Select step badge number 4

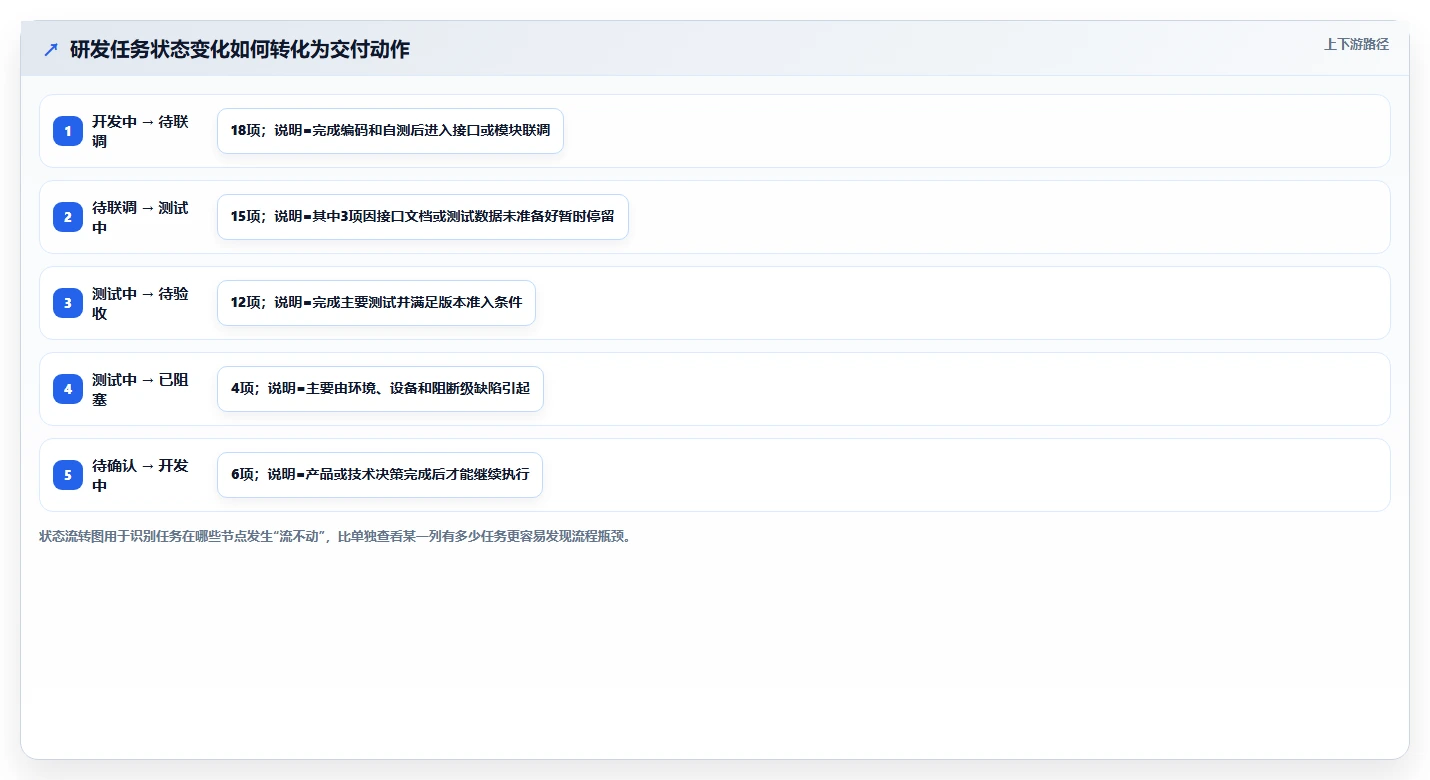pos(68,389)
